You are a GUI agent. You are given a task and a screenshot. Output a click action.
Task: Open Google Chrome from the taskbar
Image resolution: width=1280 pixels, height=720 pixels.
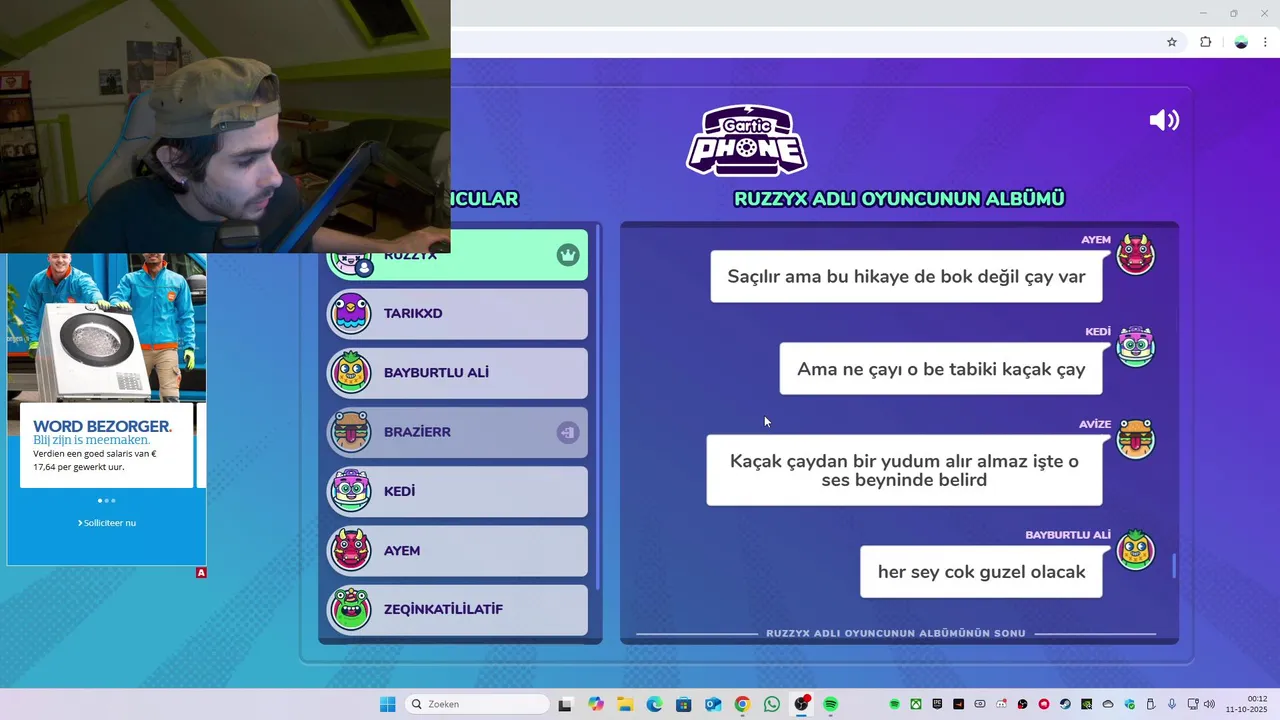click(742, 704)
